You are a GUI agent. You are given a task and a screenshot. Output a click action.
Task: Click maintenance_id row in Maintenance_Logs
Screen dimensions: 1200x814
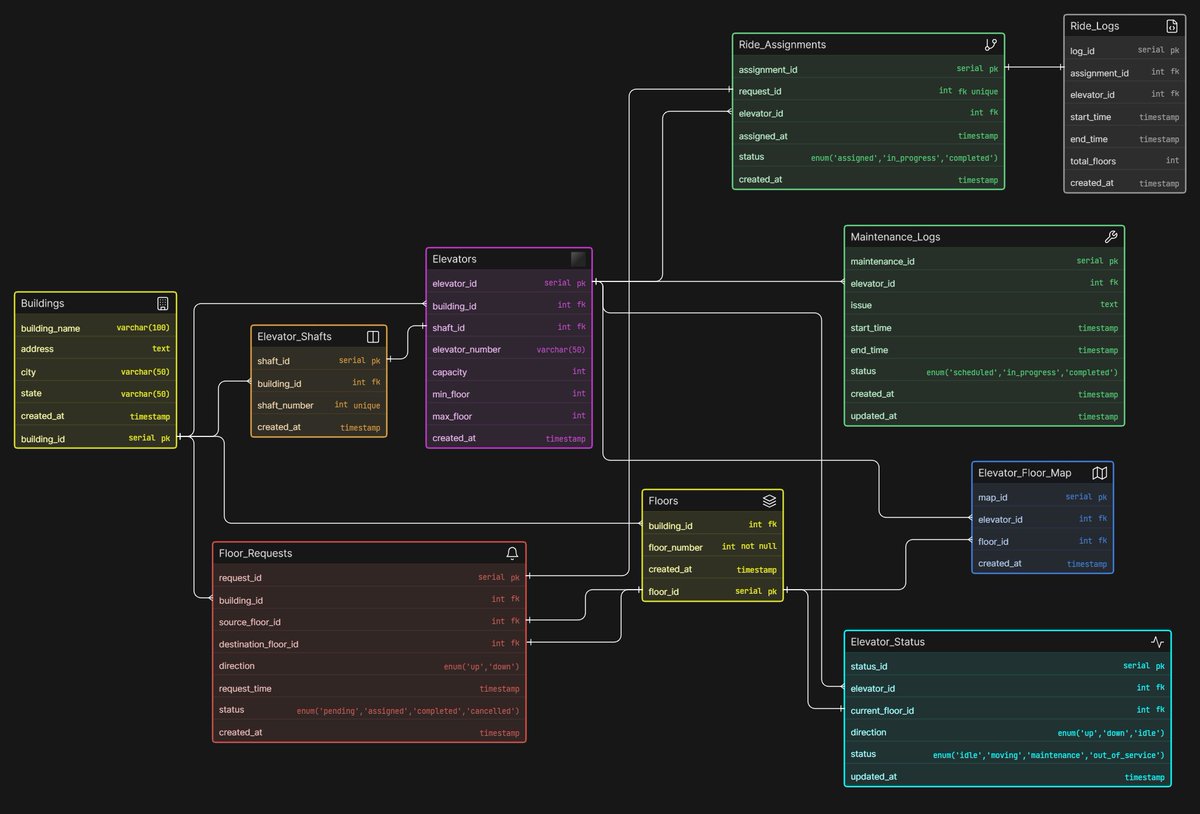984,262
